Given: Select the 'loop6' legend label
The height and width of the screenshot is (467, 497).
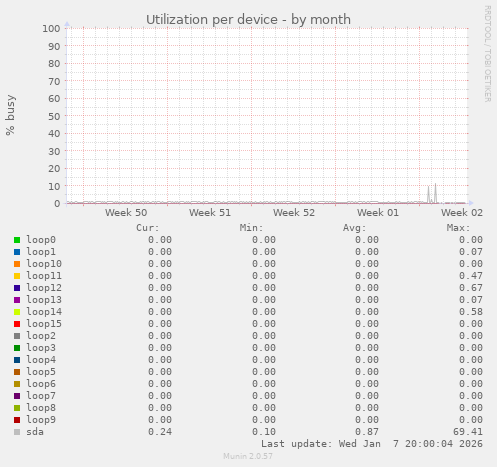Looking at the screenshot, I should [41, 384].
